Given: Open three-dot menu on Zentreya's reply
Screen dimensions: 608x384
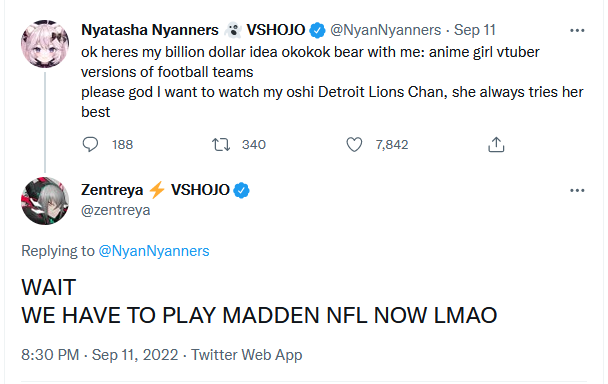Looking at the screenshot, I should click(577, 190).
